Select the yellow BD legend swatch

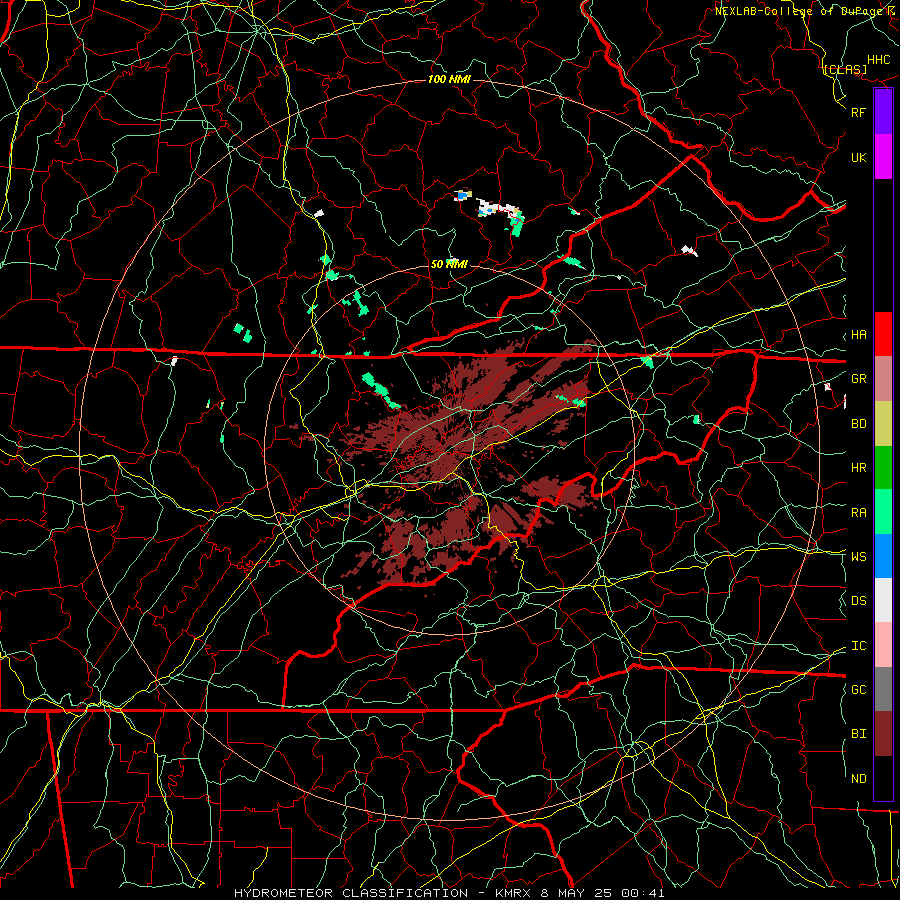point(883,423)
